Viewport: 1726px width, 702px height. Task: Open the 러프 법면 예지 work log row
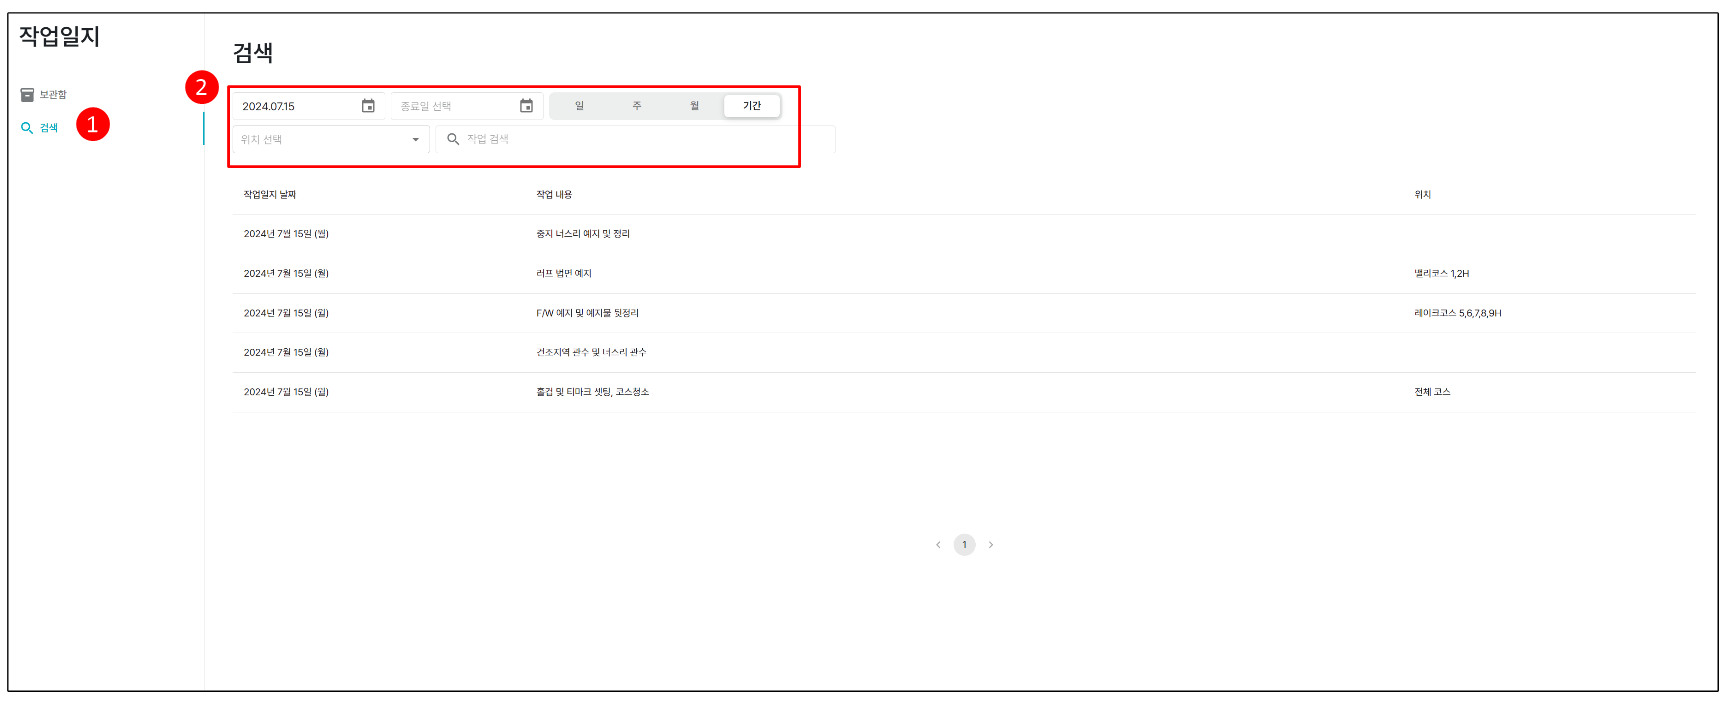click(564, 273)
